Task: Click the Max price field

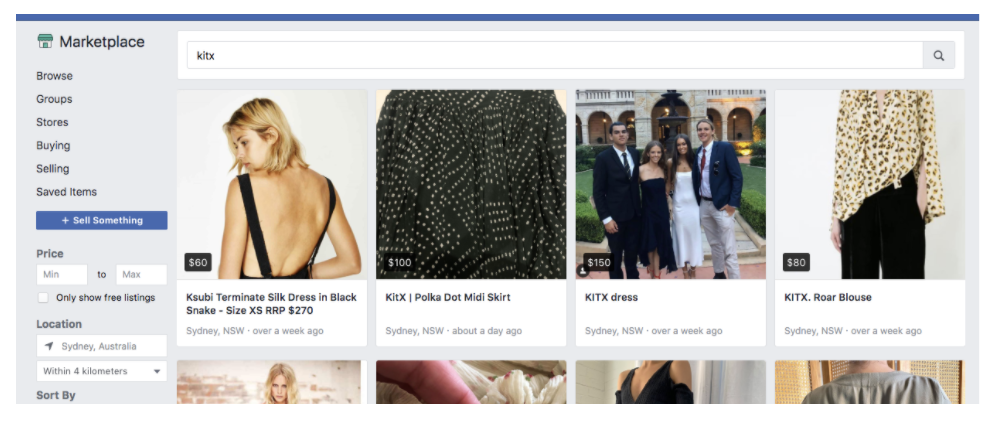Action: (x=141, y=275)
